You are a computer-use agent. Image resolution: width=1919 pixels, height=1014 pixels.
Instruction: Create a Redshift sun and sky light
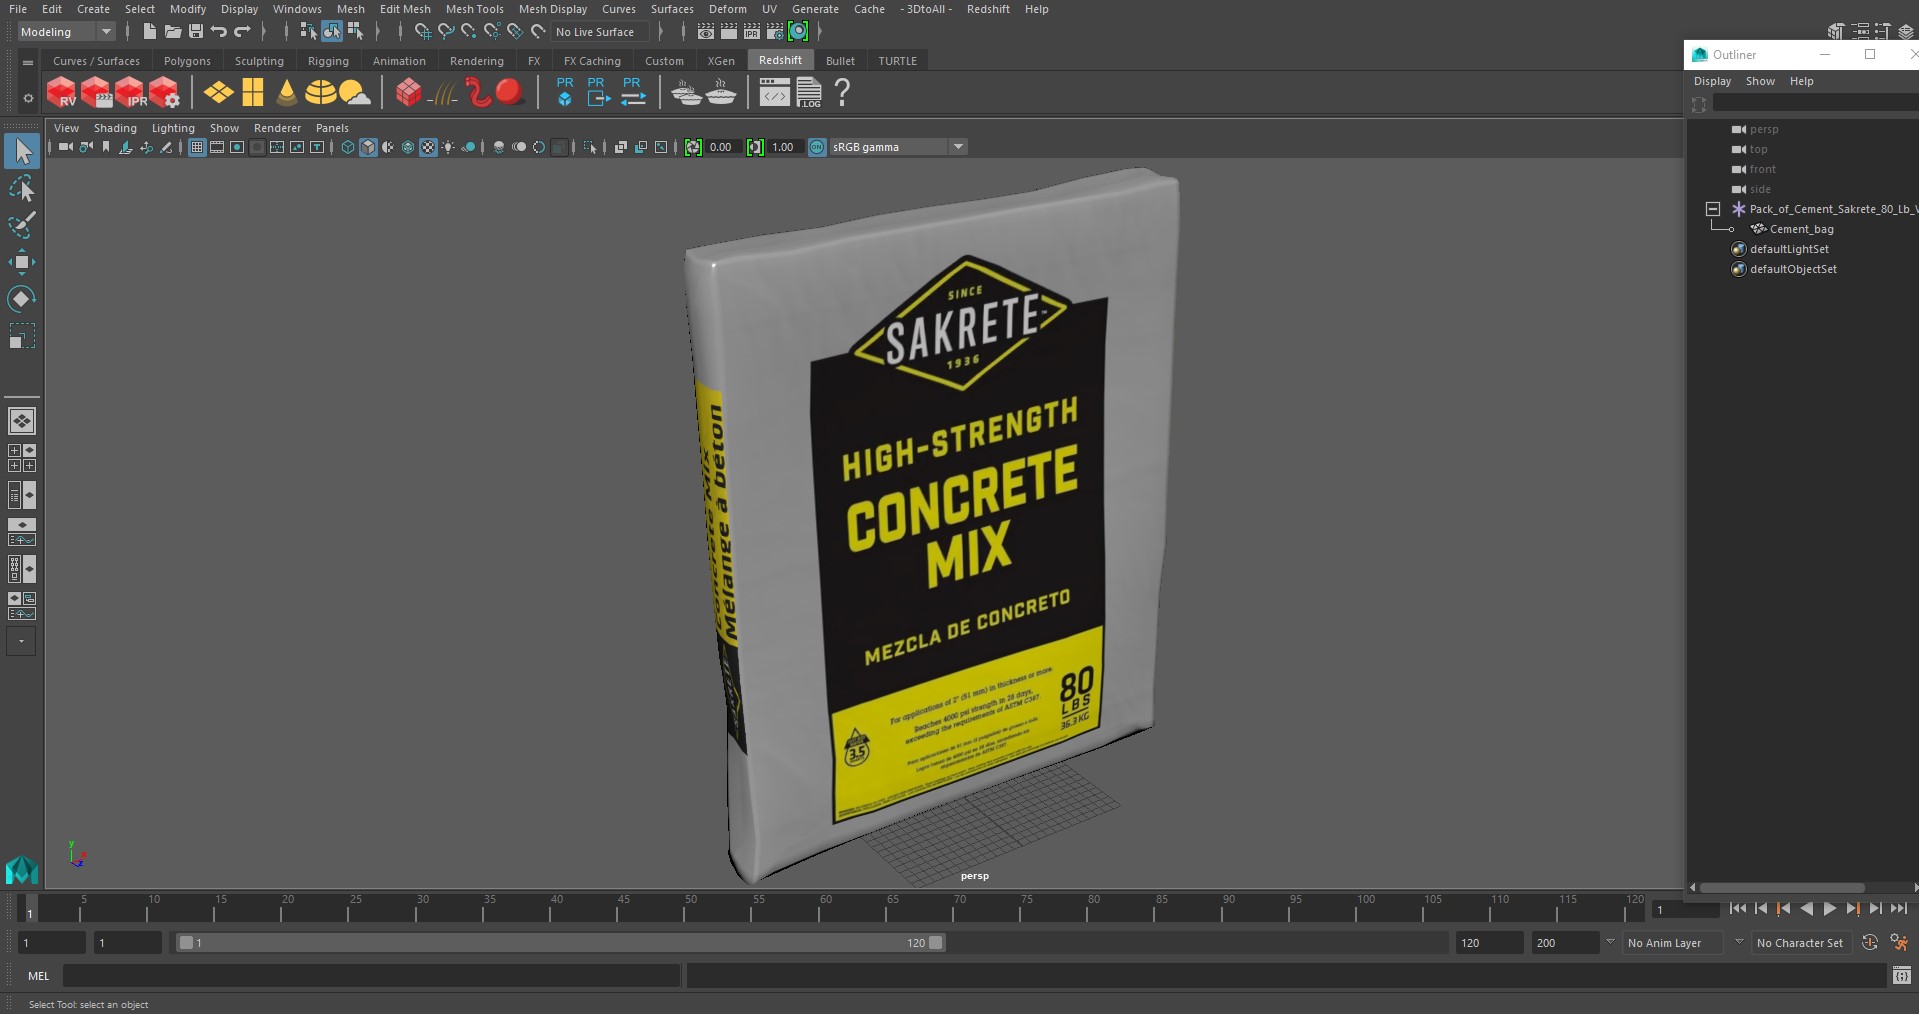[354, 93]
